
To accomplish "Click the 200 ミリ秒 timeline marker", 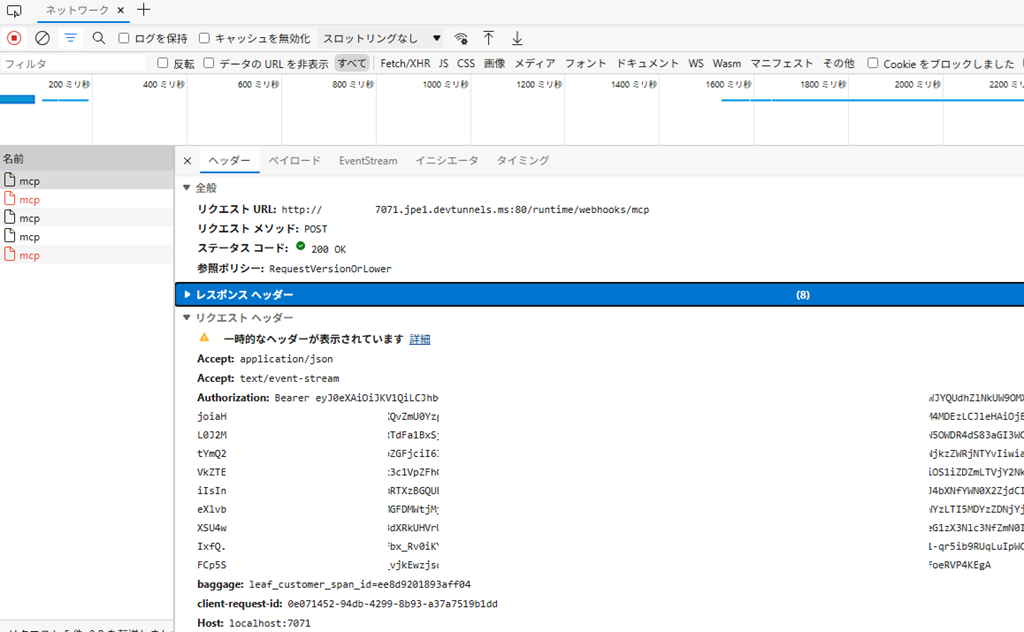I will pyautogui.click(x=69, y=84).
